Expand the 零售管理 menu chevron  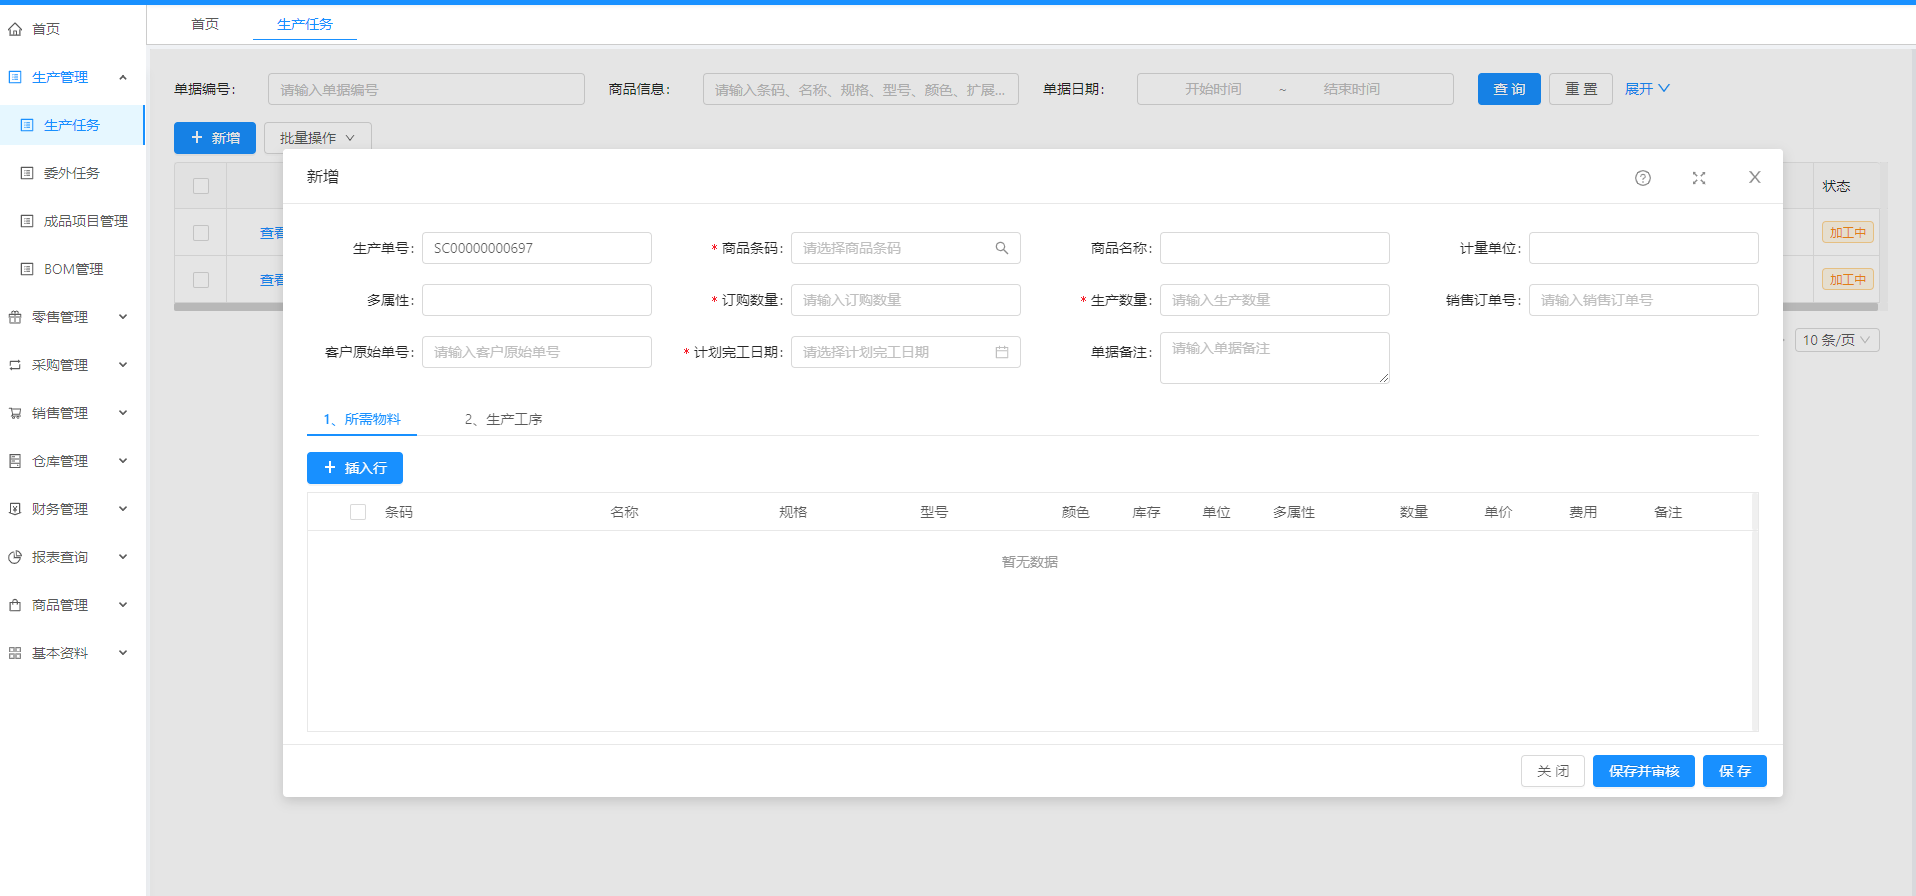[123, 317]
